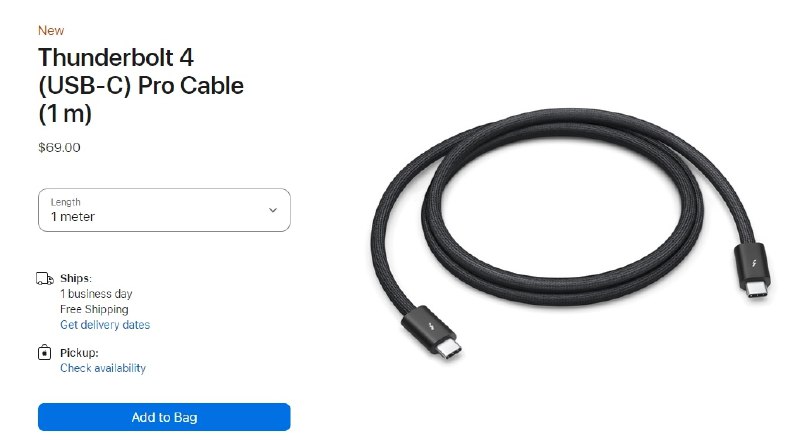Click the Pickup: label
Screen dimensions: 800x445
point(79,353)
